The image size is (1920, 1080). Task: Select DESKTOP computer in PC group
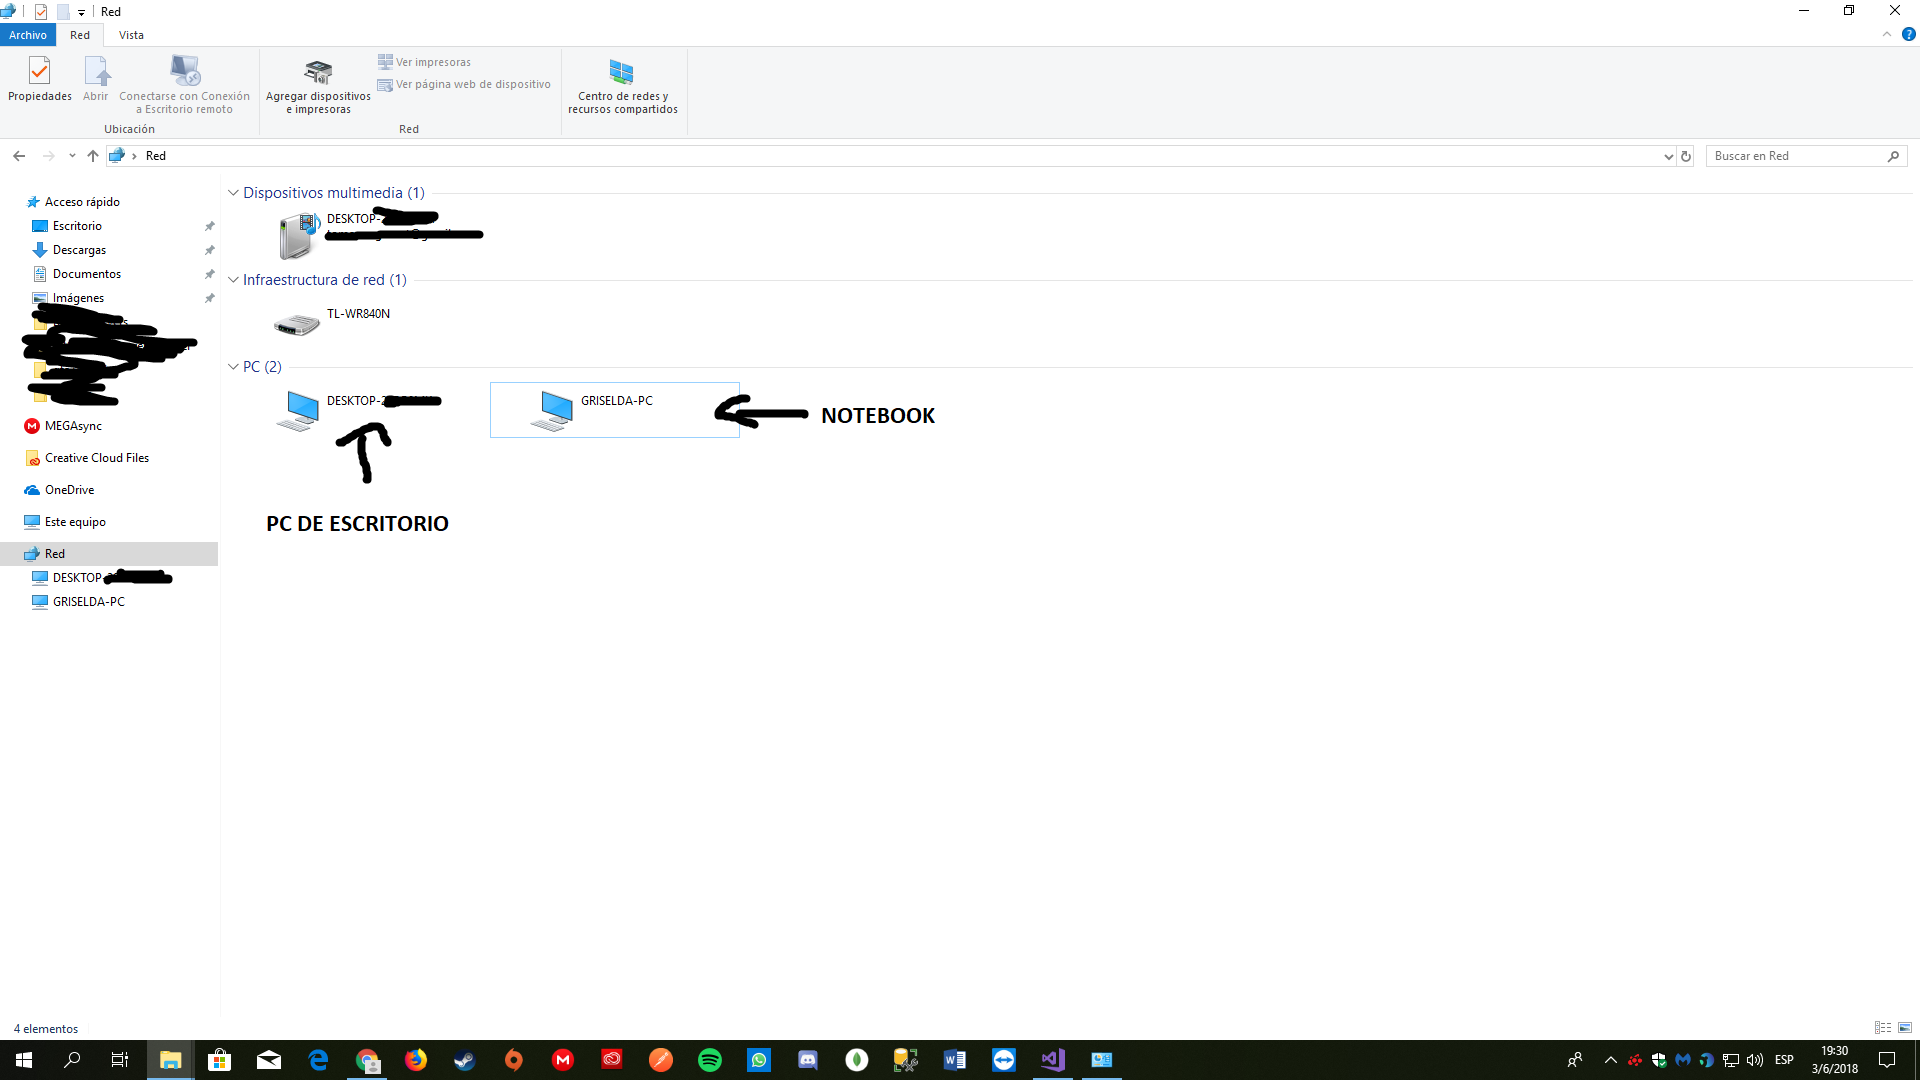click(x=360, y=410)
